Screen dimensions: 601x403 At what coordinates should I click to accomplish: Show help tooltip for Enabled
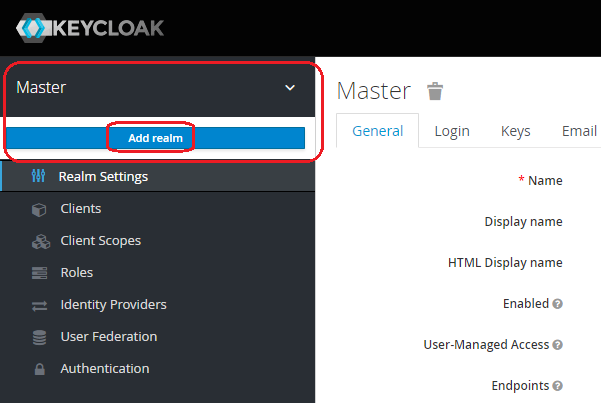tap(558, 304)
